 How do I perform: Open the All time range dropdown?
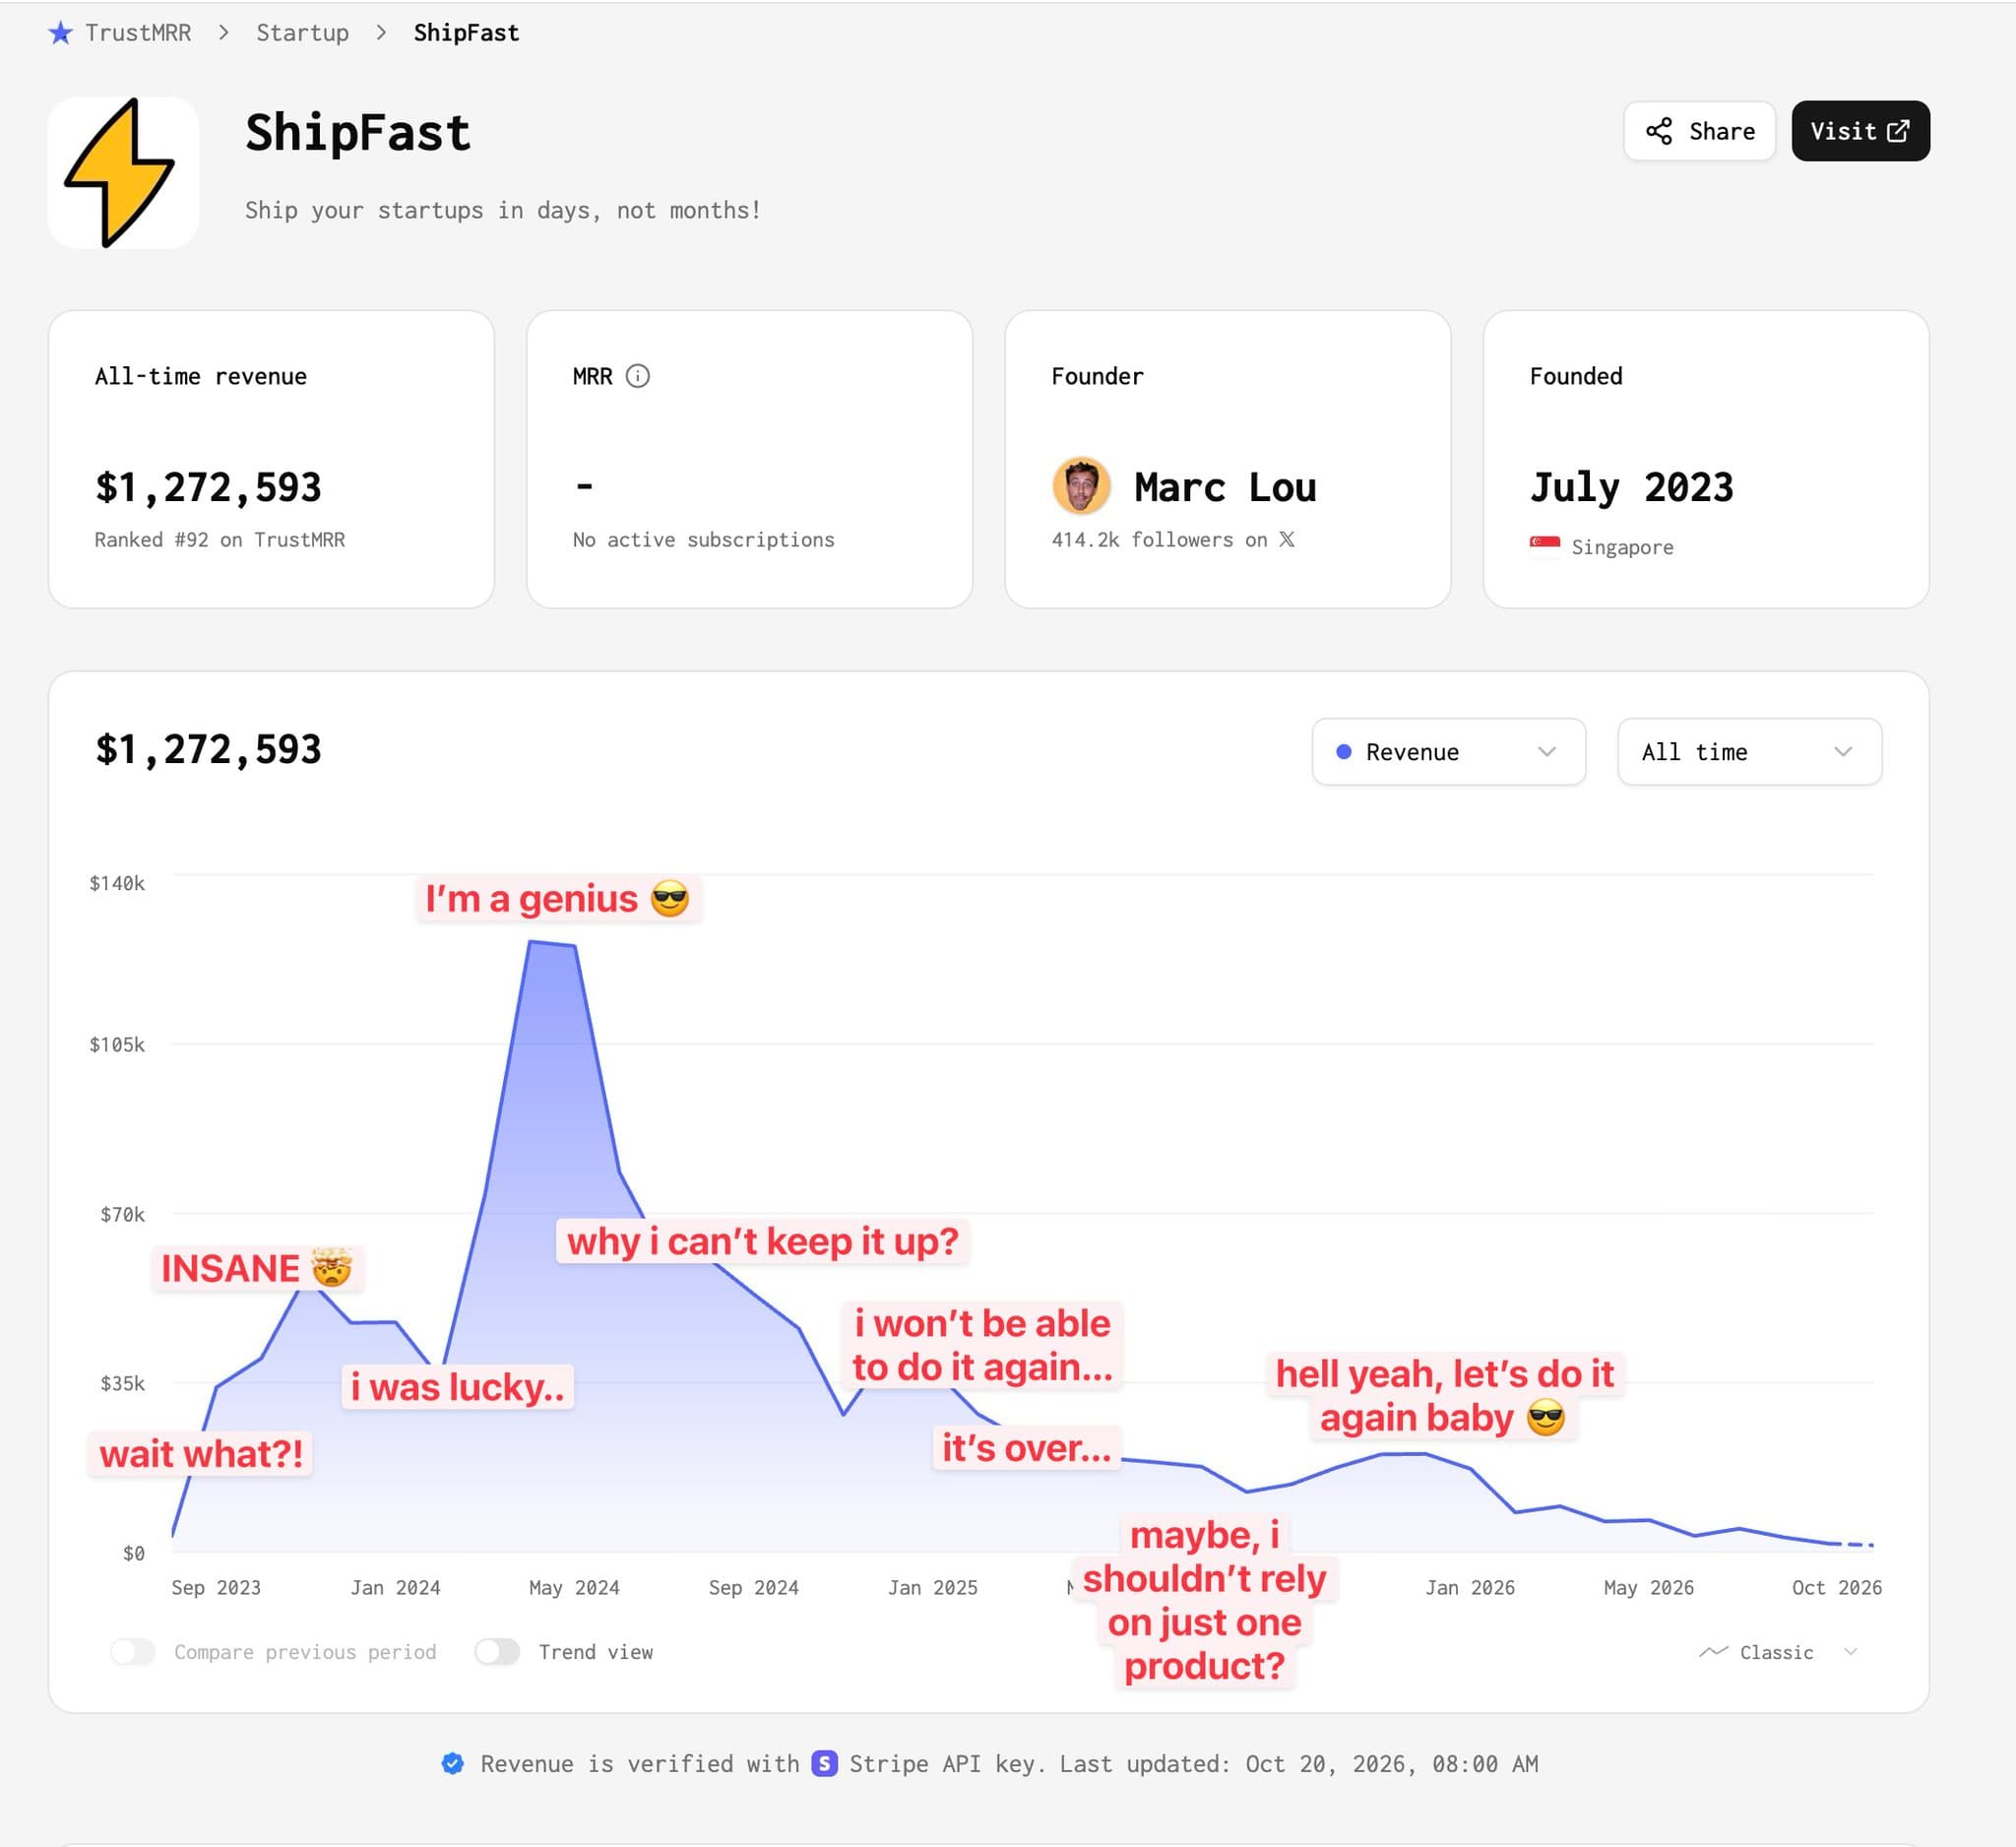tap(1749, 752)
